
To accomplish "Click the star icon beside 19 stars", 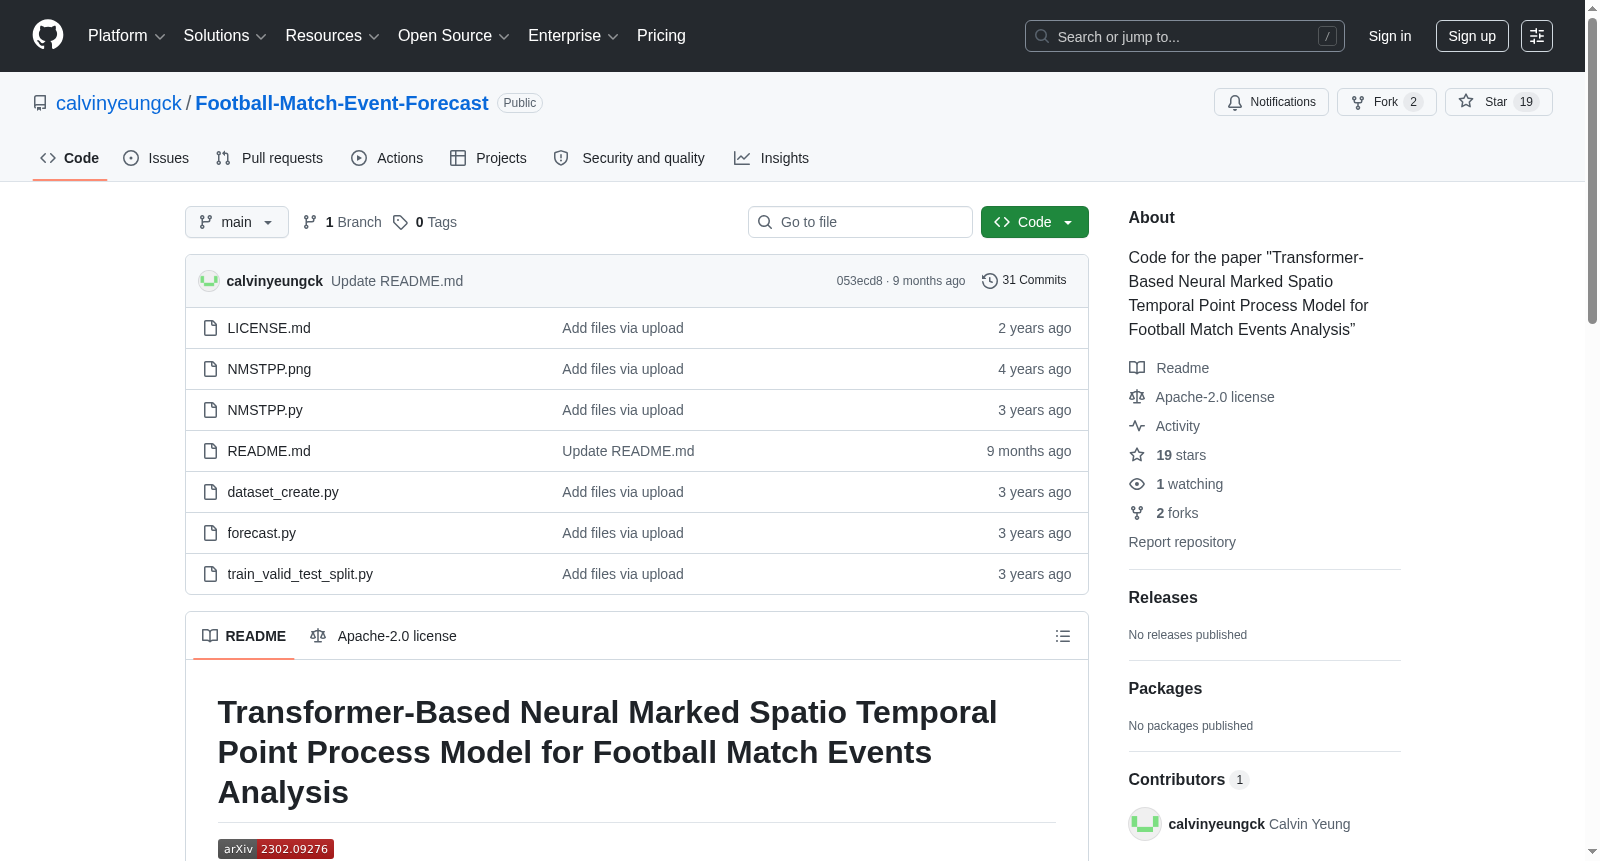I will [x=1137, y=455].
